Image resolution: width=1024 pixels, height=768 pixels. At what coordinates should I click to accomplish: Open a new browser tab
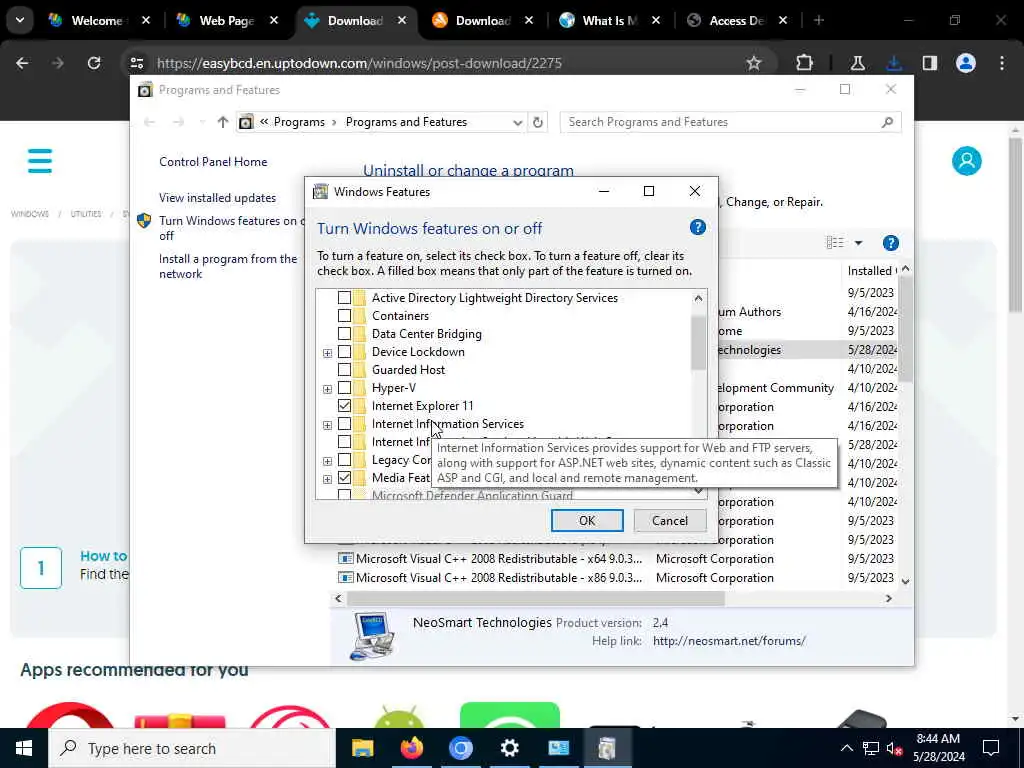click(x=819, y=20)
